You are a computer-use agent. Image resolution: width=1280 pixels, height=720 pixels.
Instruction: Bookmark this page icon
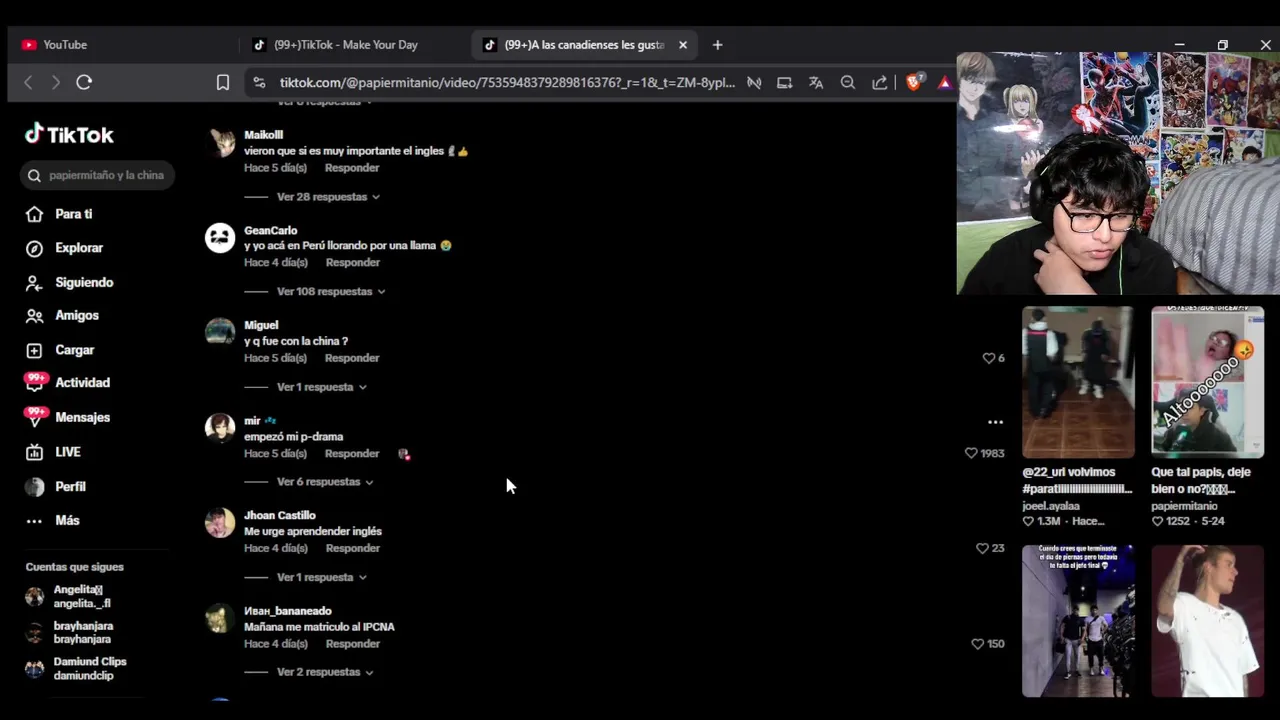[223, 83]
